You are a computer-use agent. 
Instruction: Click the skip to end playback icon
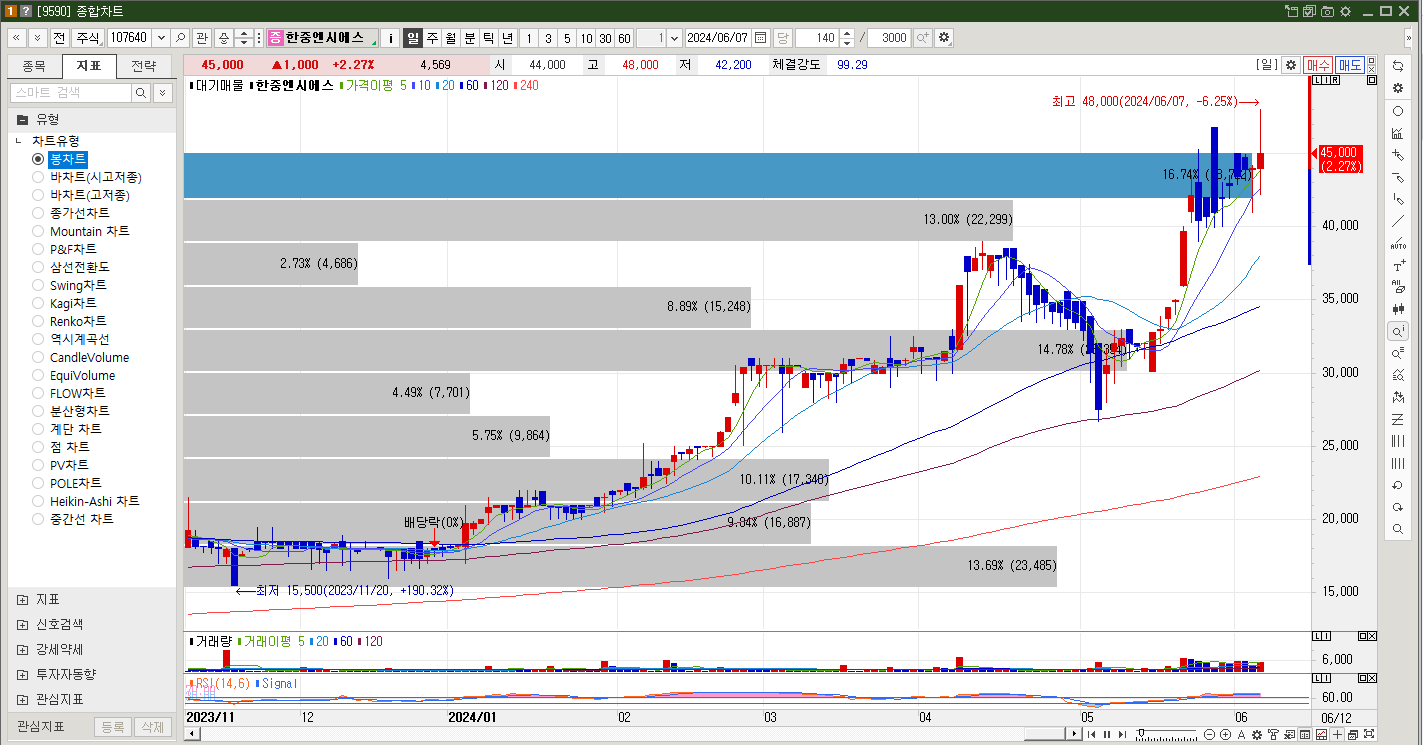point(1122,735)
